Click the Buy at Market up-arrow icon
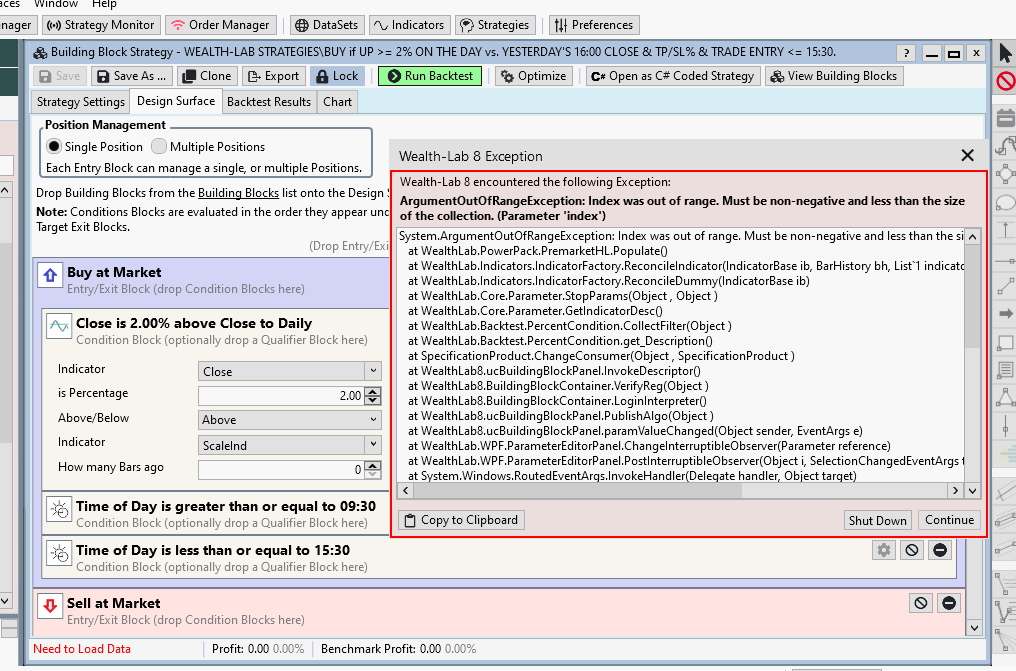The height and width of the screenshot is (671, 1016). pos(50,275)
